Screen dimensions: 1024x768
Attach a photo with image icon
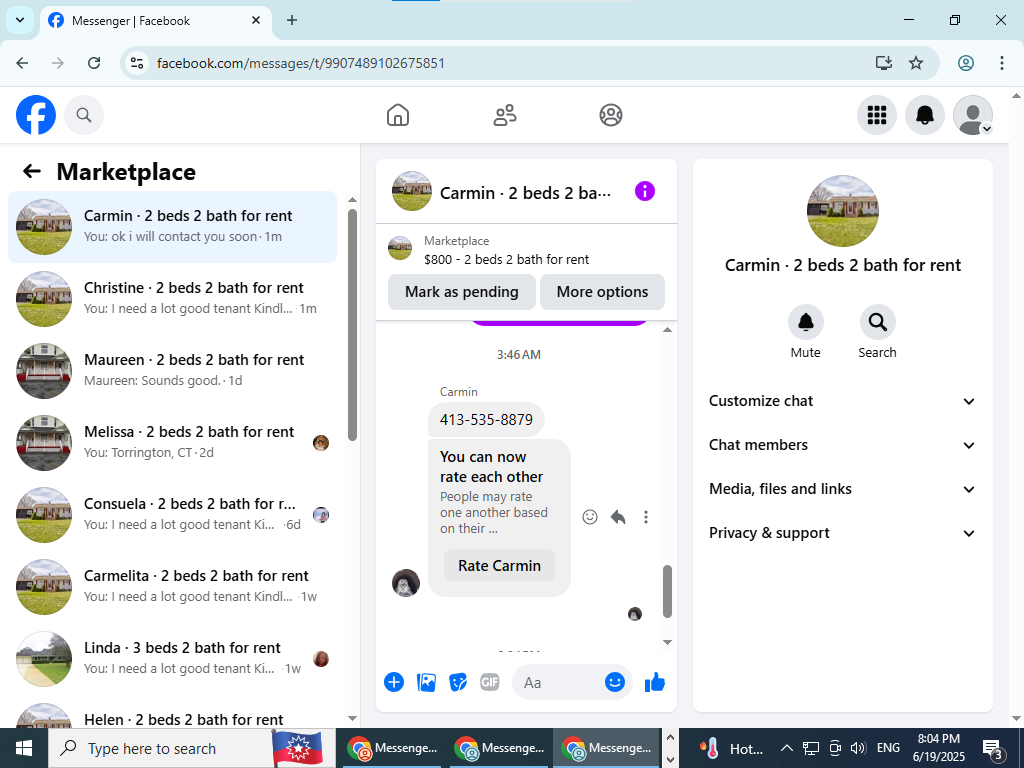tap(426, 682)
